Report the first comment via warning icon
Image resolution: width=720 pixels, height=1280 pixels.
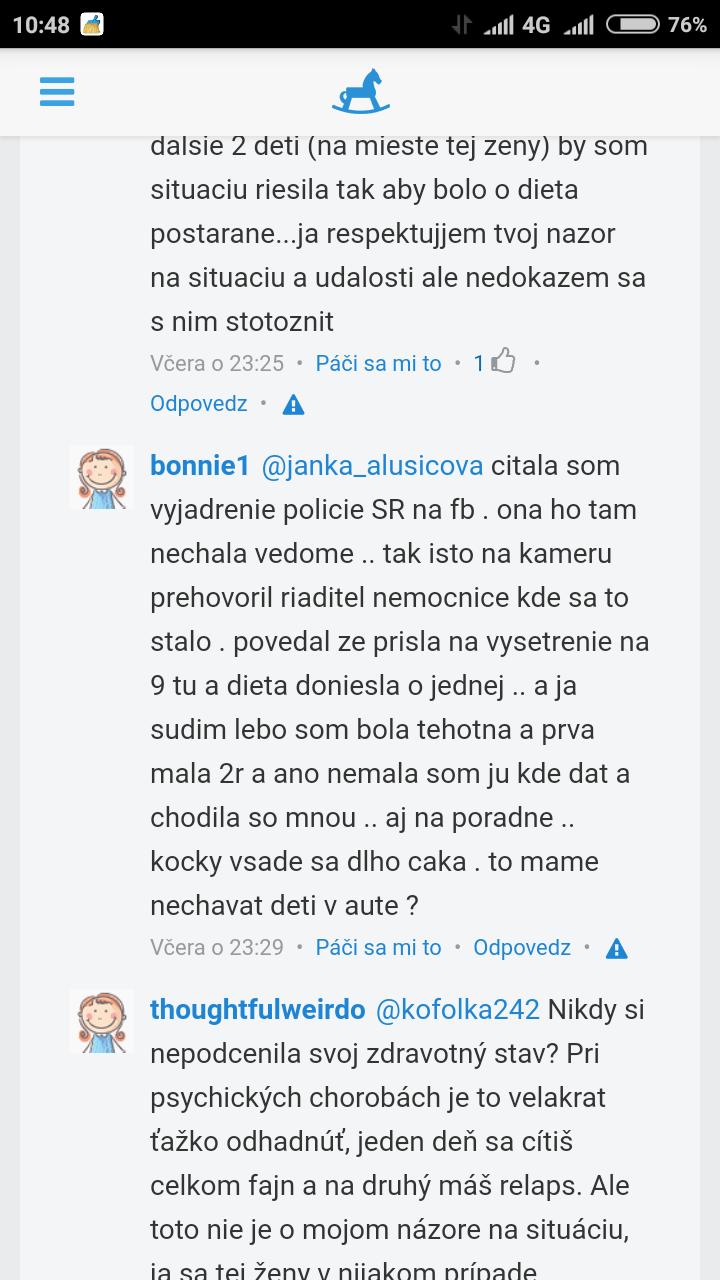pos(293,404)
